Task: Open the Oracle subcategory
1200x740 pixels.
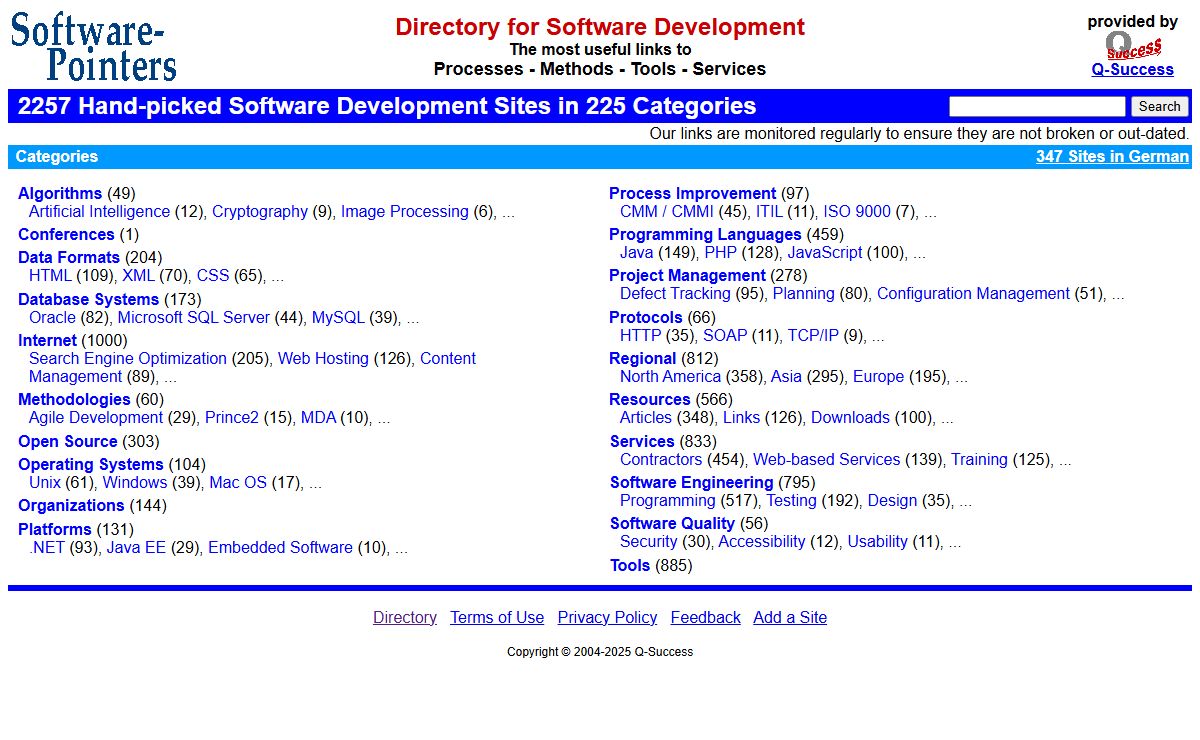Action: [x=52, y=318]
